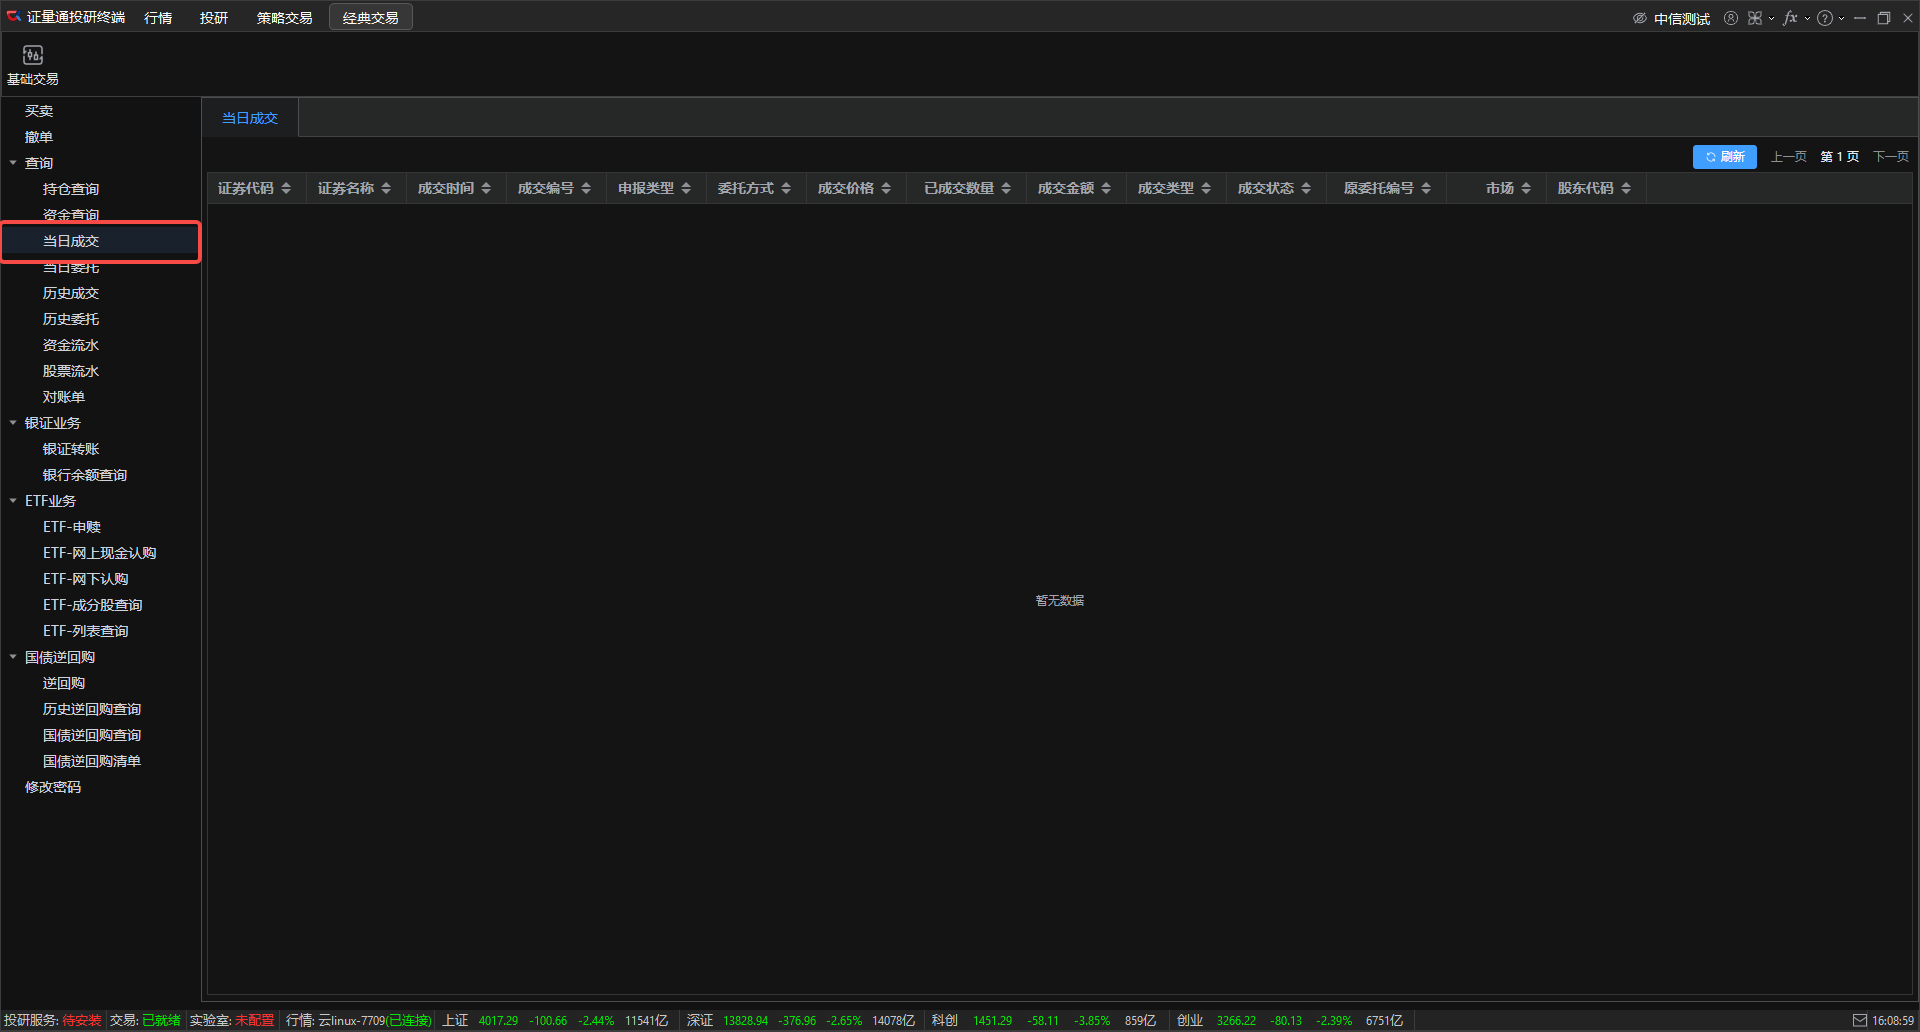
Task: Open the user account profile icon
Action: 1730,18
